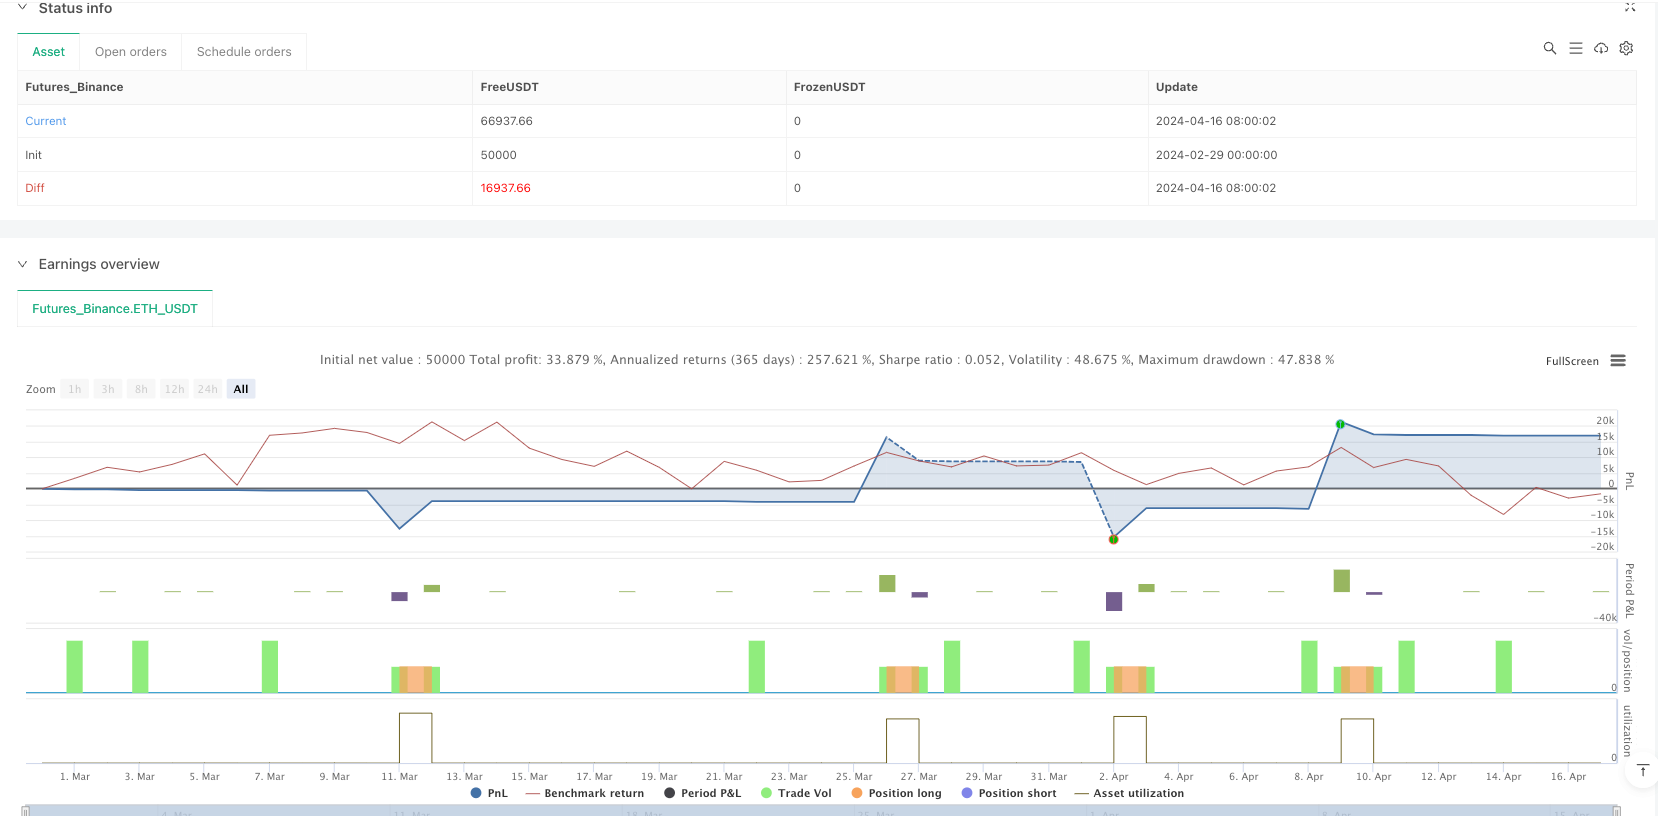Select the Futures_Binance.ETH_USDT tab

(115, 309)
